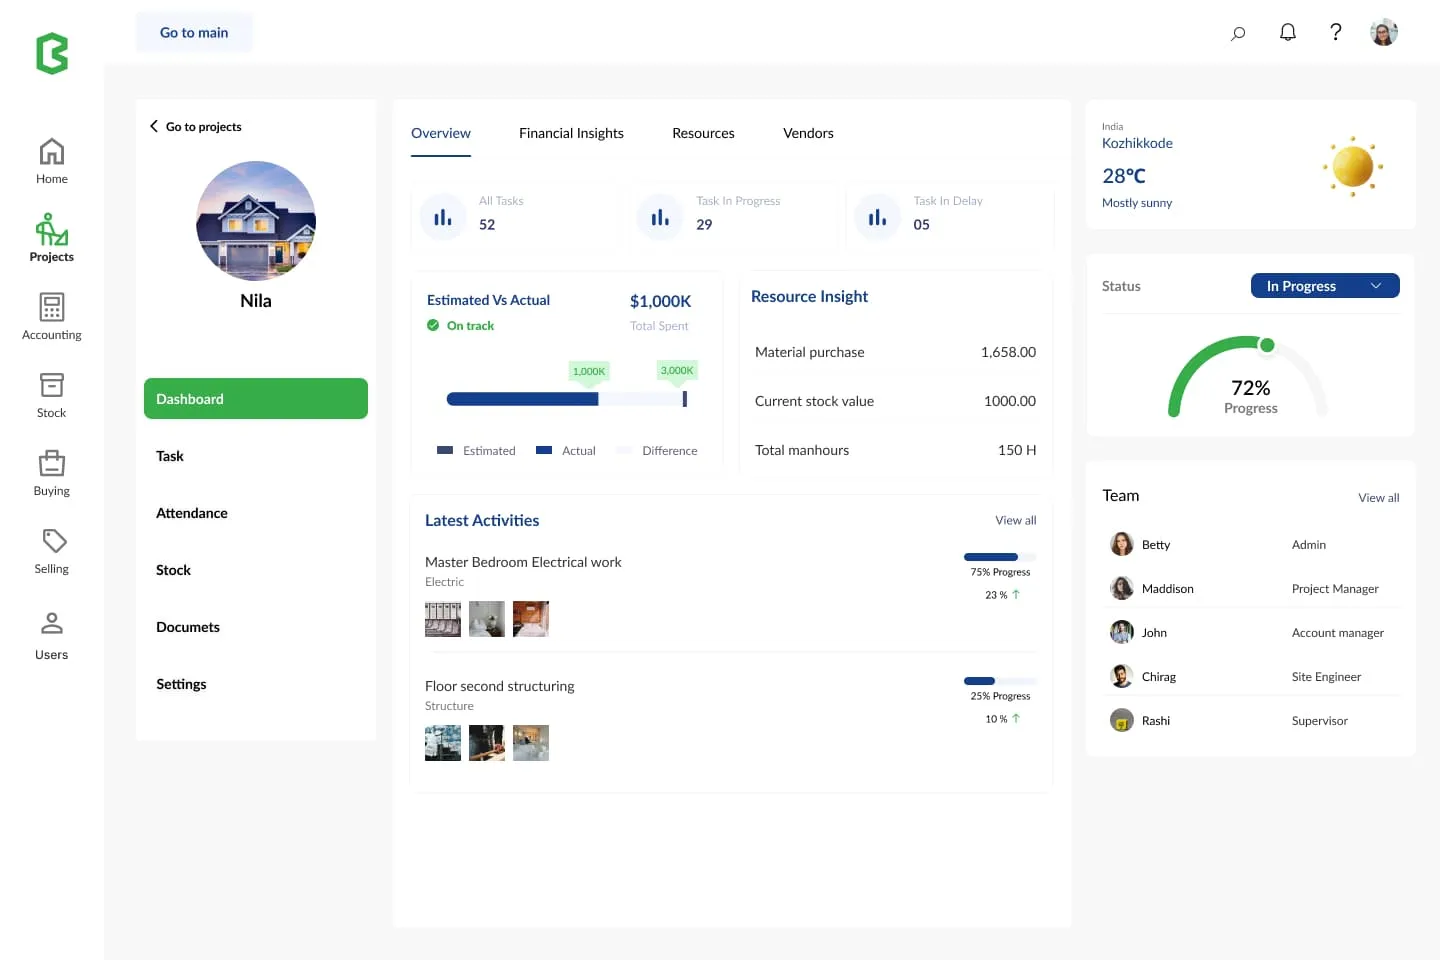This screenshot has height=960, width=1440.
Task: Open the Stock archive icon in sidebar
Action: tap(52, 385)
